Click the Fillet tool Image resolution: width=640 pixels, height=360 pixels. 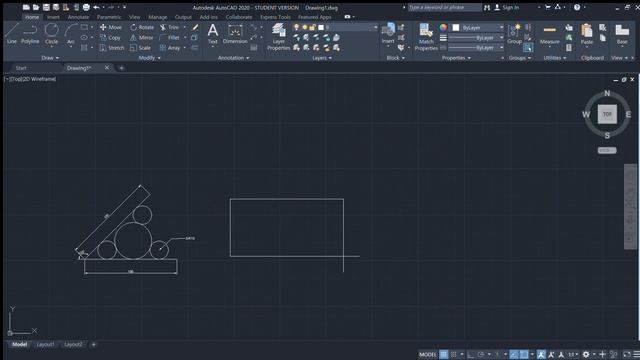point(170,38)
